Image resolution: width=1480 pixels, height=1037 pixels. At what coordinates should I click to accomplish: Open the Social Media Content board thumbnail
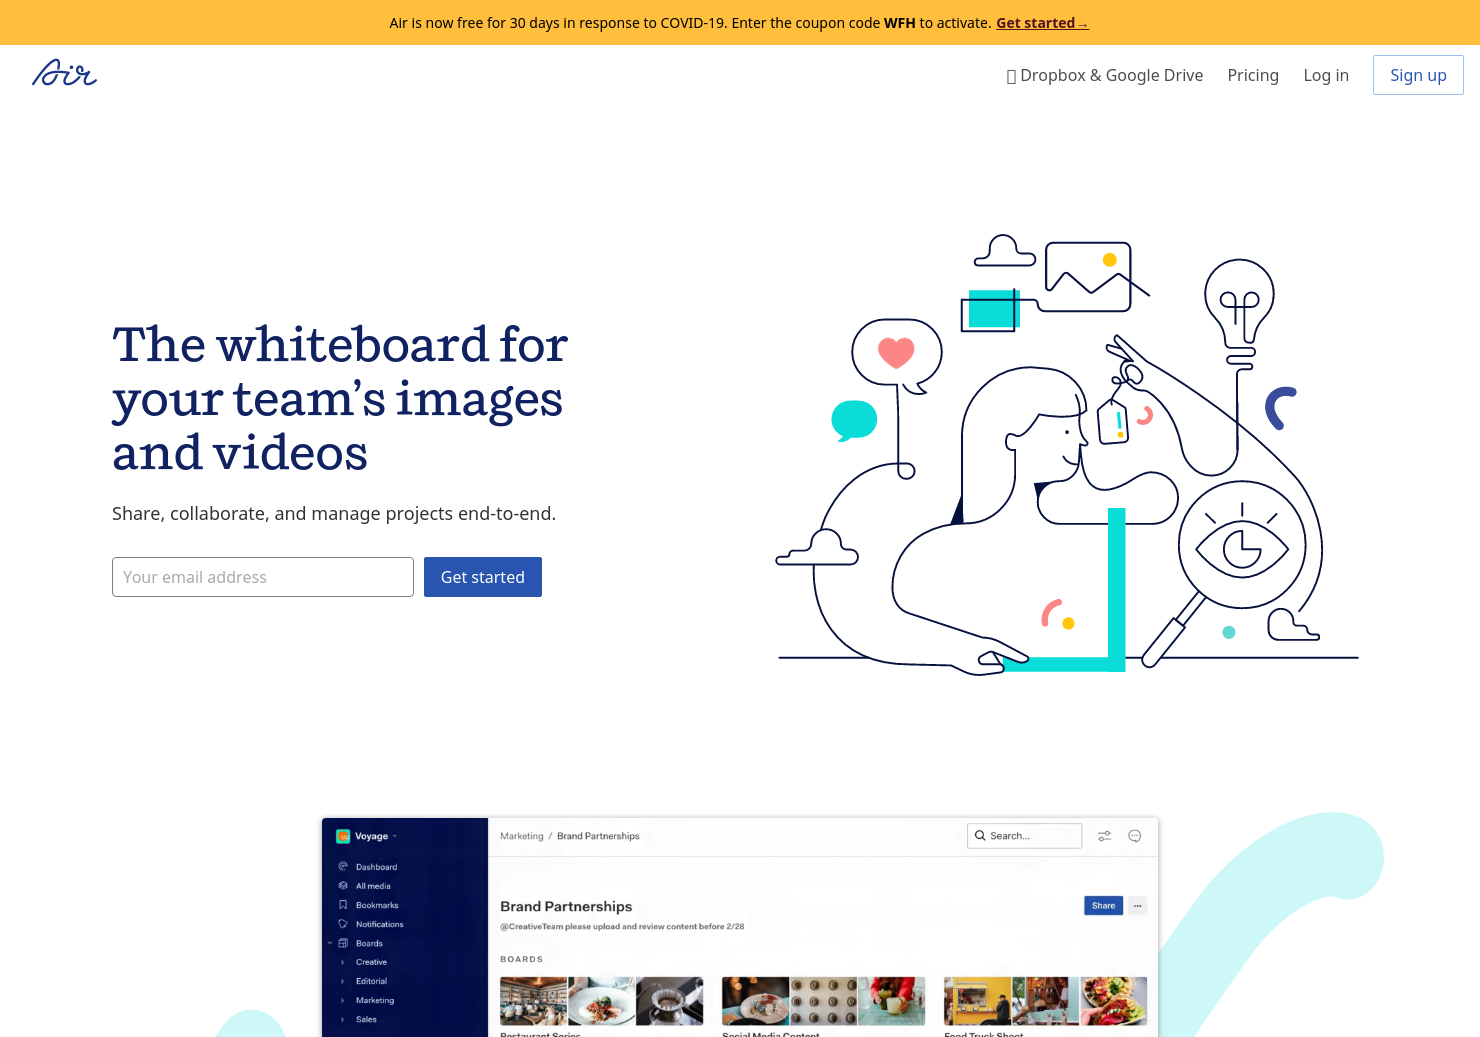click(823, 1001)
